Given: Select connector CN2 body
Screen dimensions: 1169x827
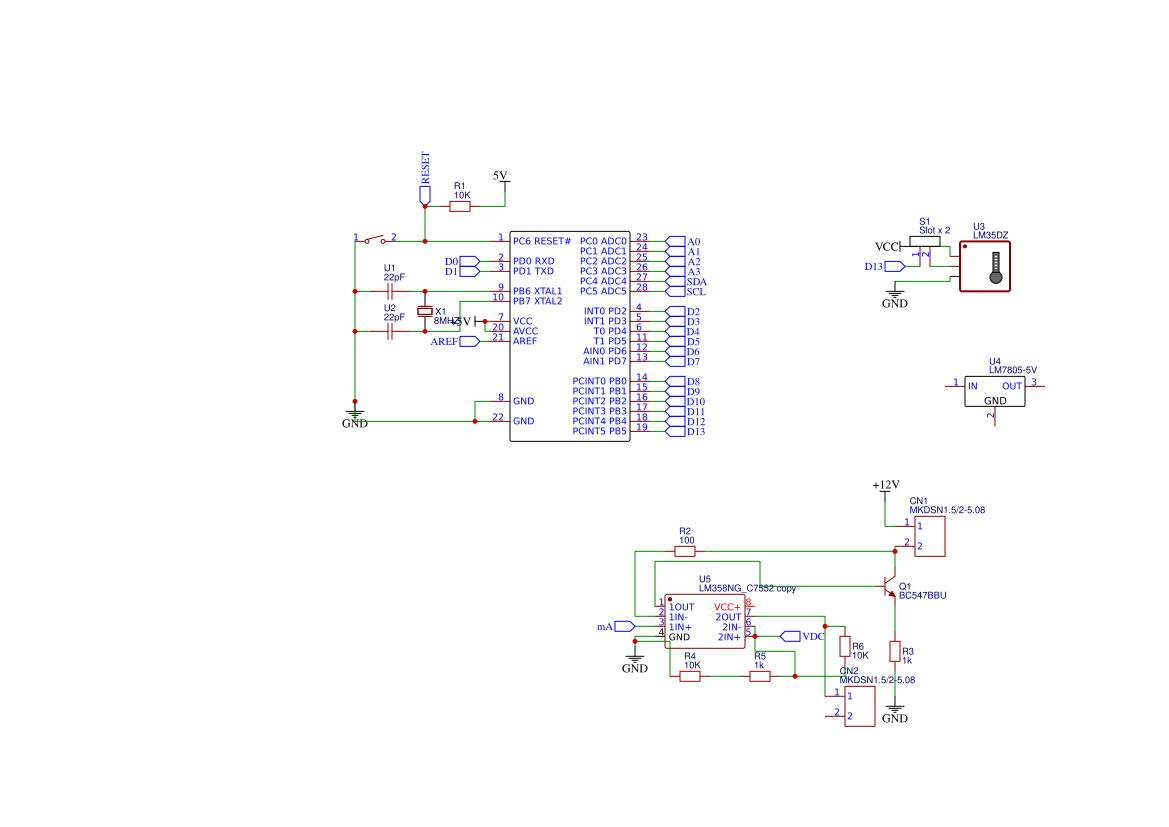Looking at the screenshot, I should (x=860, y=706).
